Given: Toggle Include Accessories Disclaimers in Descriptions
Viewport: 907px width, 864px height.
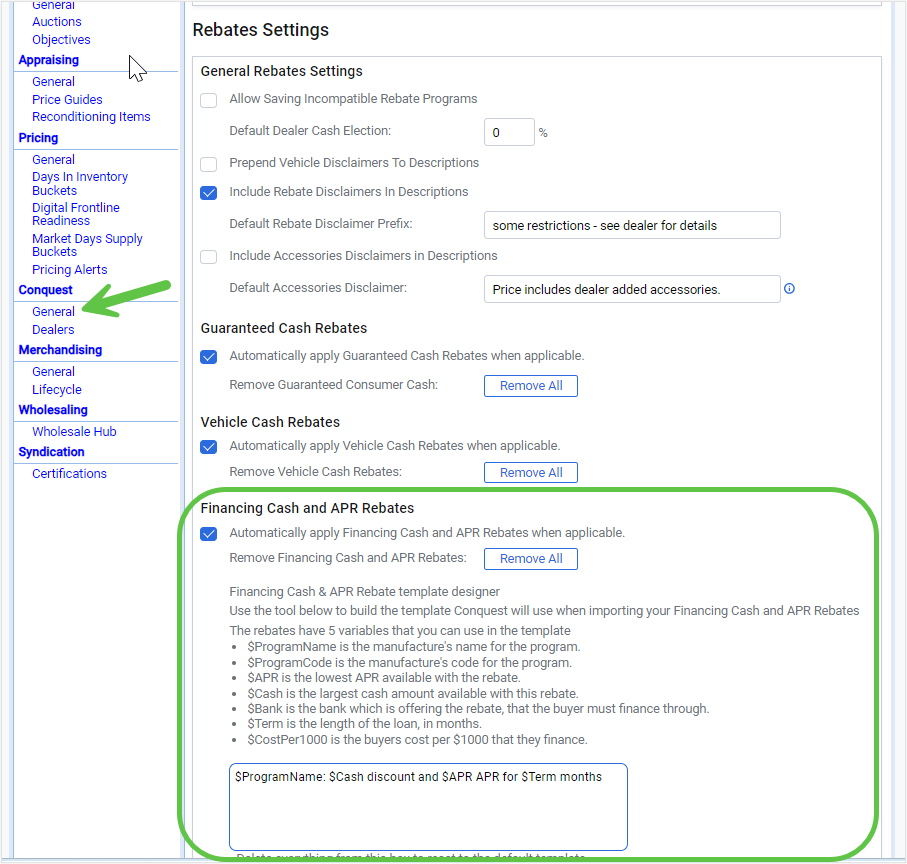Looking at the screenshot, I should (209, 257).
